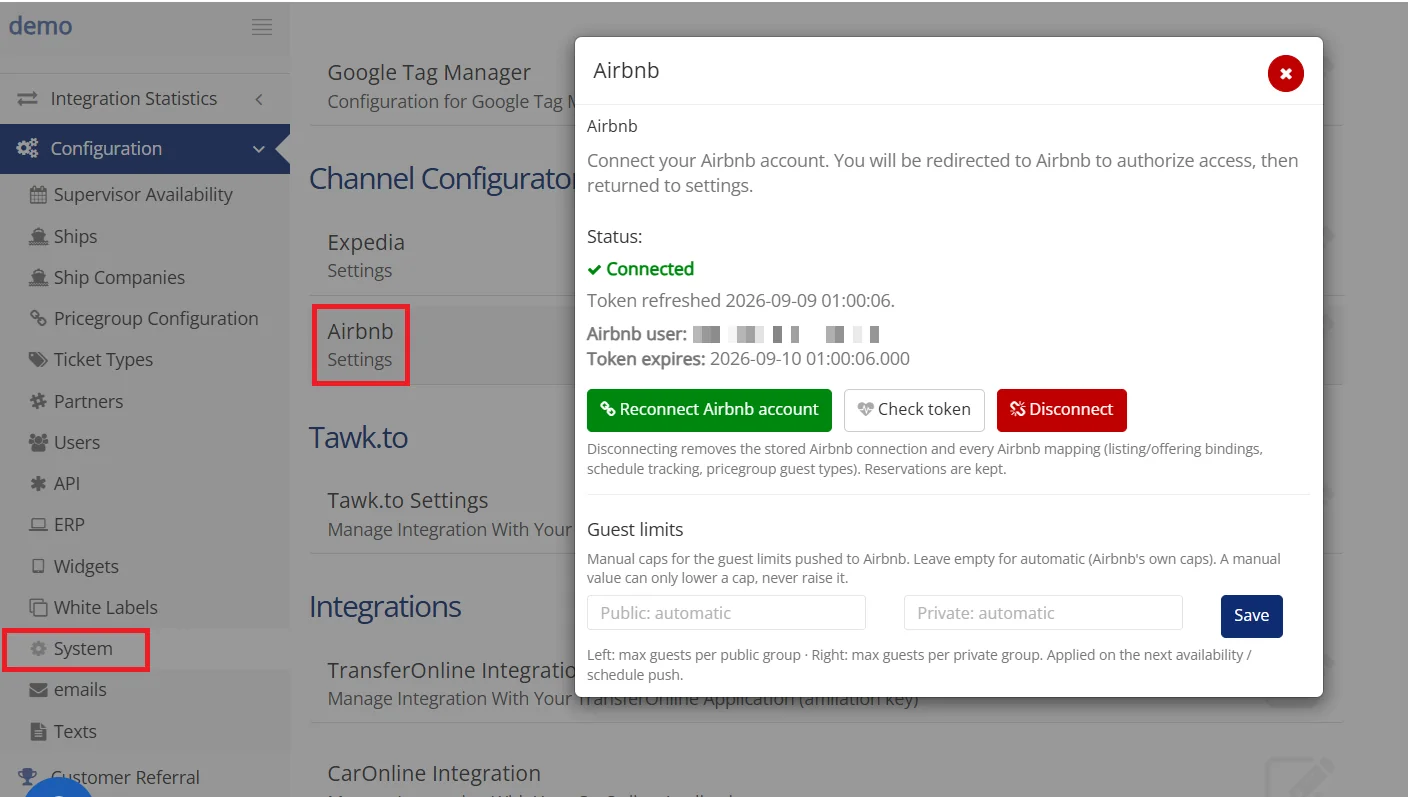Click the red Disconnect button
The height and width of the screenshot is (797, 1408).
1062,410
